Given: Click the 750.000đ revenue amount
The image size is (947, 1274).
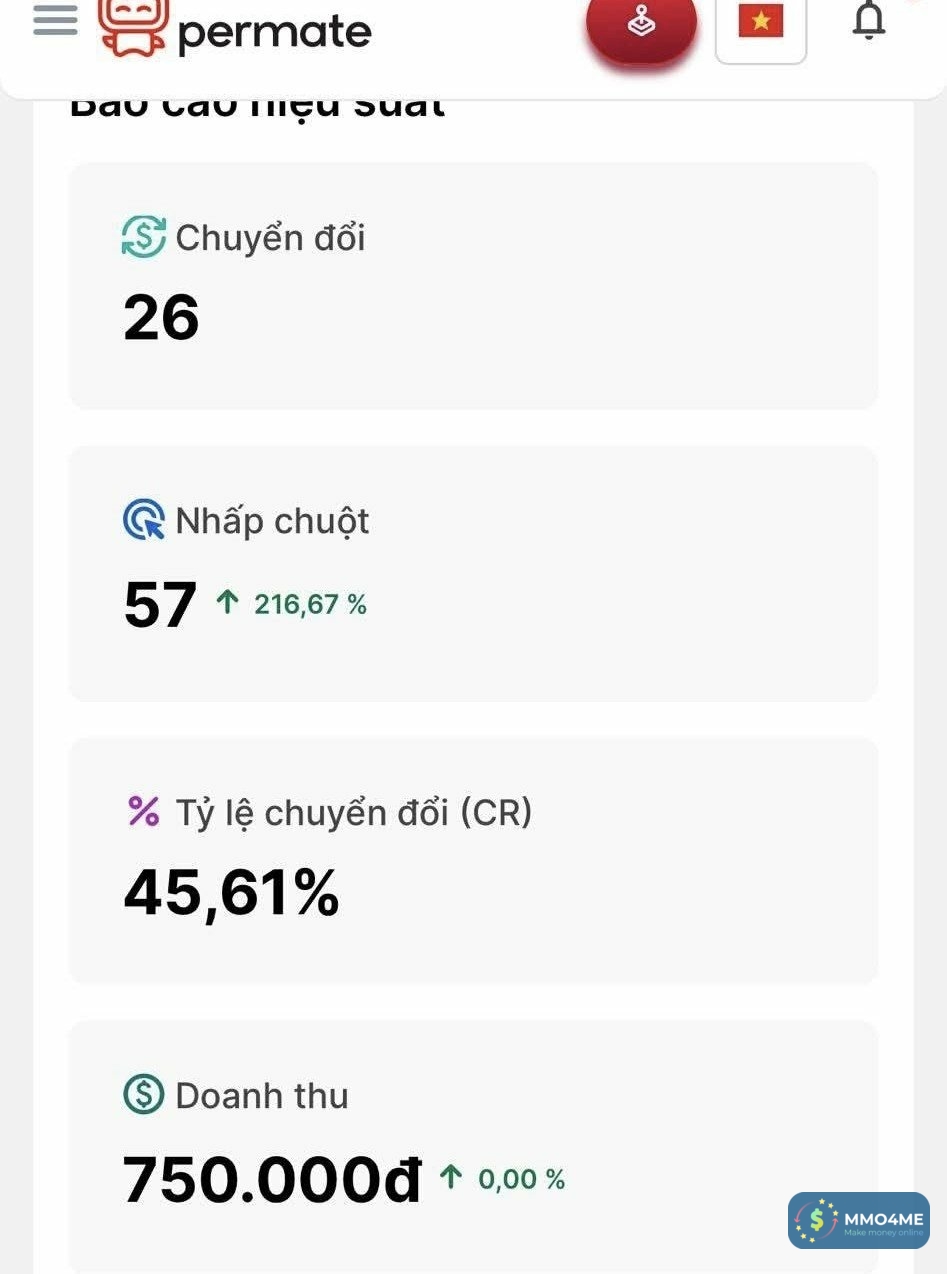Looking at the screenshot, I should click(272, 1180).
